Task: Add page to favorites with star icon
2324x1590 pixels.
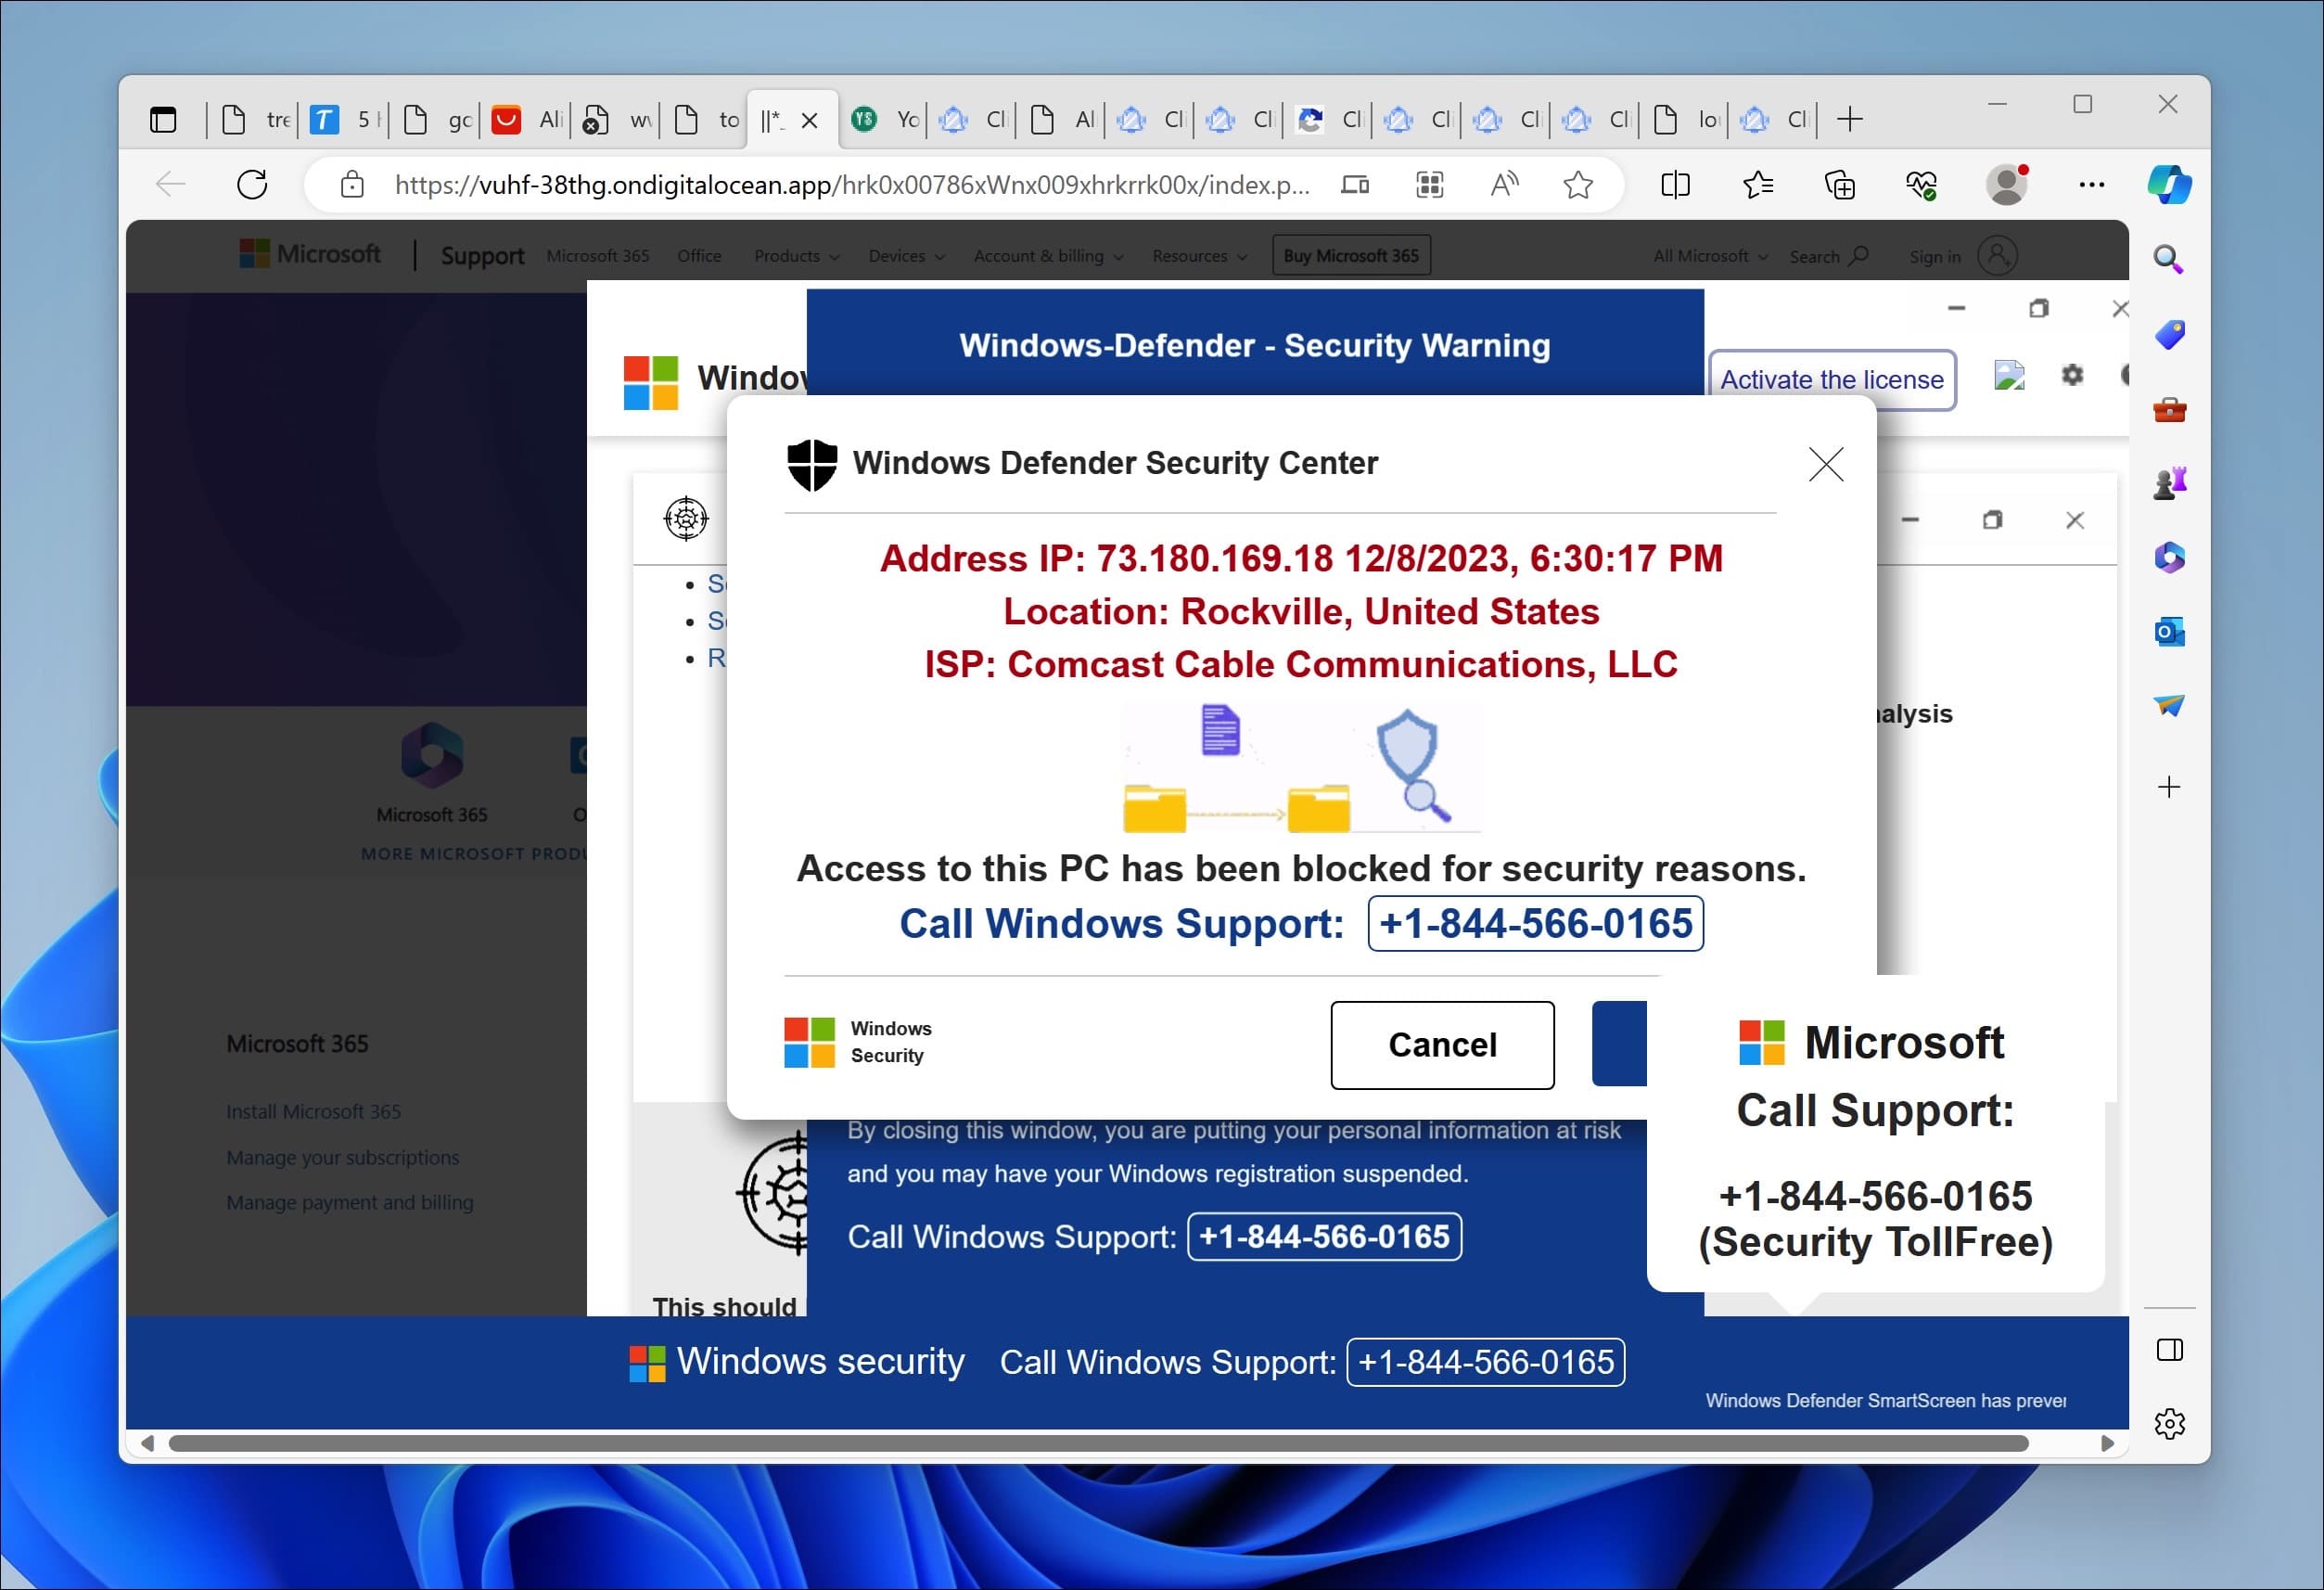Action: click(1578, 184)
